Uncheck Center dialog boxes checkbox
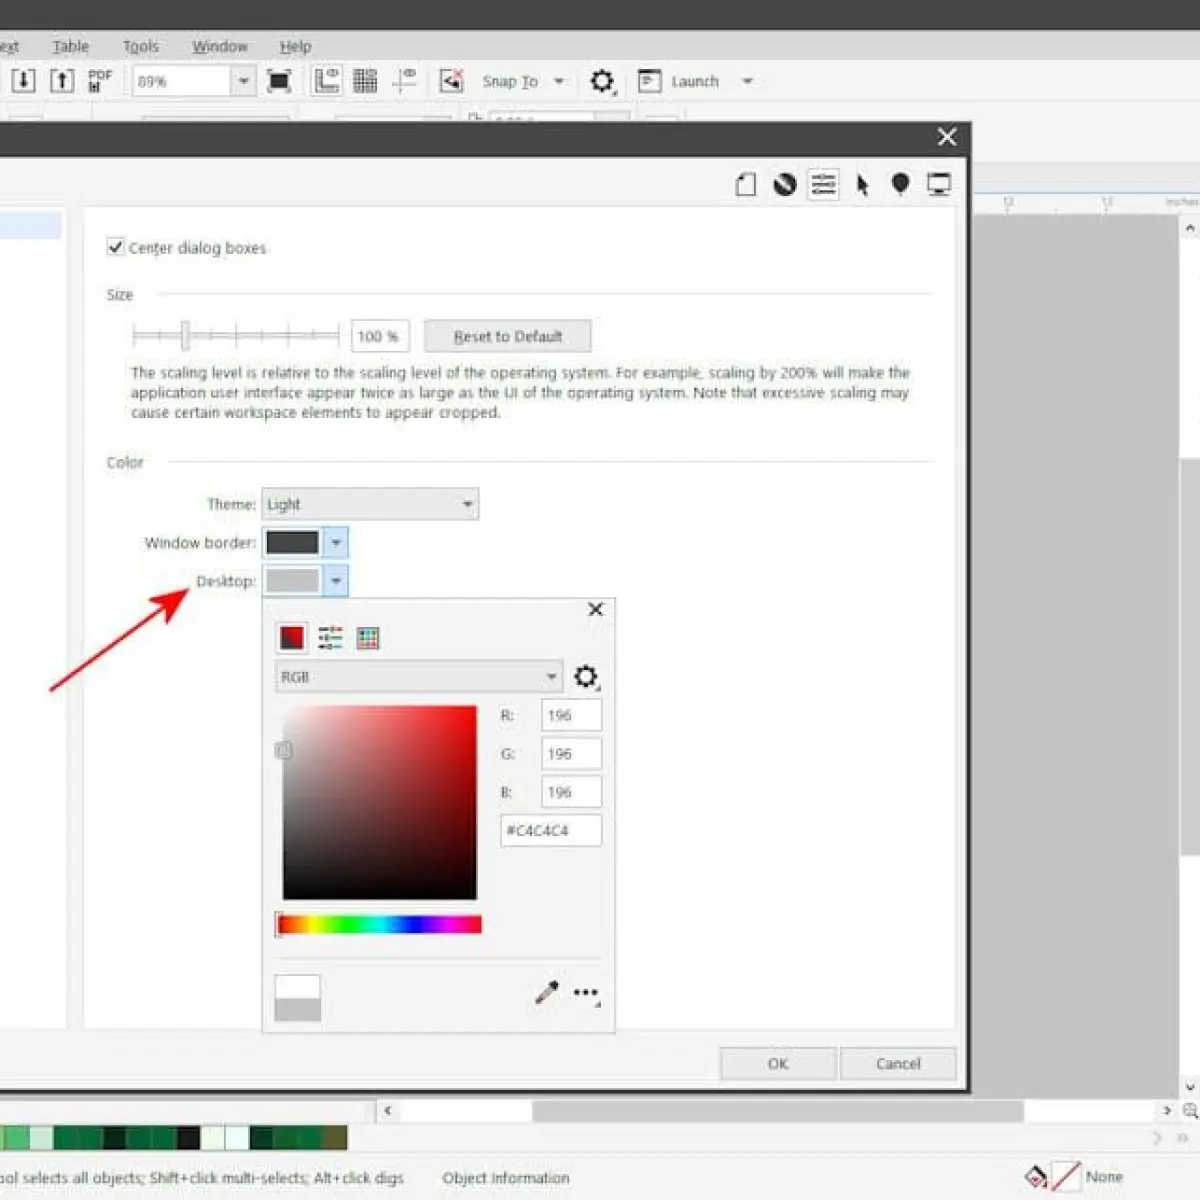 (116, 247)
